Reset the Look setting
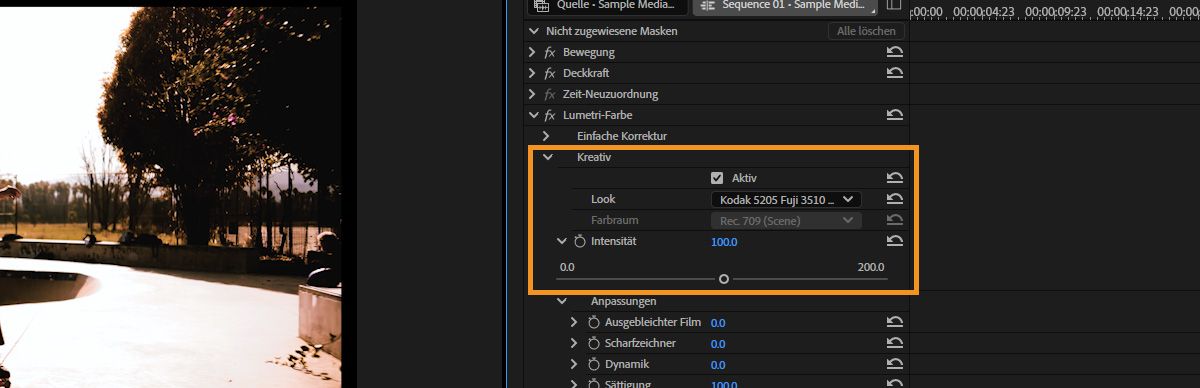Screen dimensions: 1200x388 click(895, 199)
